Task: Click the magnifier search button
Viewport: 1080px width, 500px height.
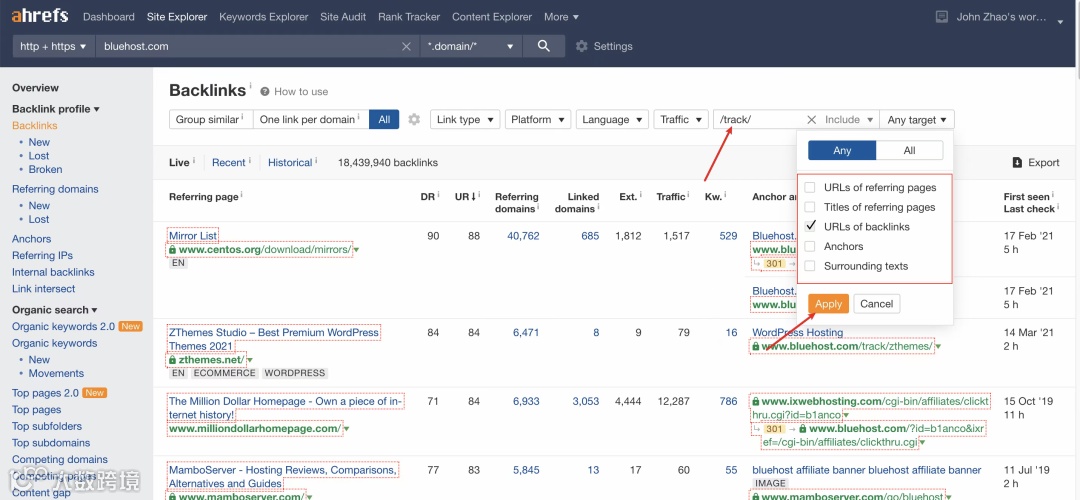Action: click(544, 46)
